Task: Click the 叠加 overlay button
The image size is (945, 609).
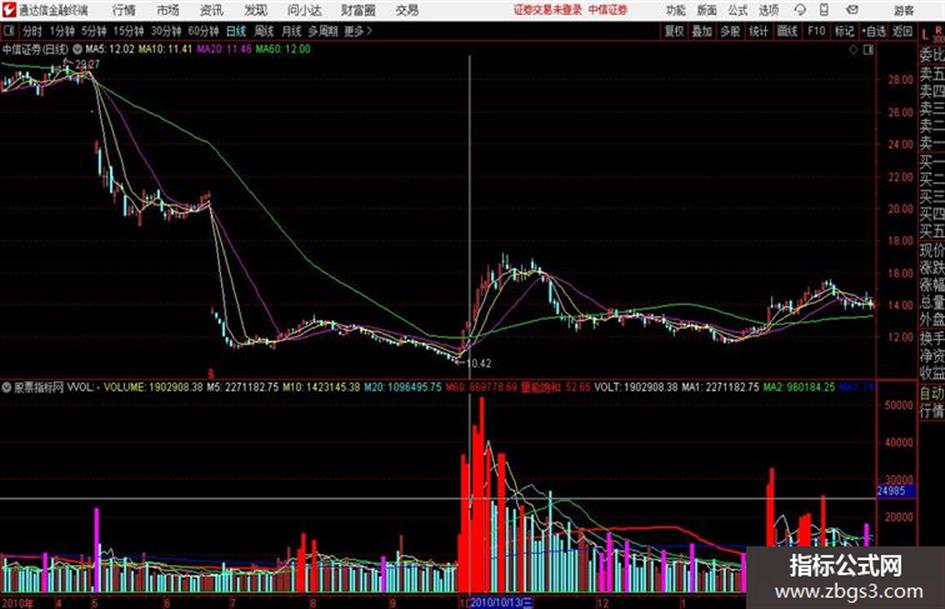Action: (702, 31)
